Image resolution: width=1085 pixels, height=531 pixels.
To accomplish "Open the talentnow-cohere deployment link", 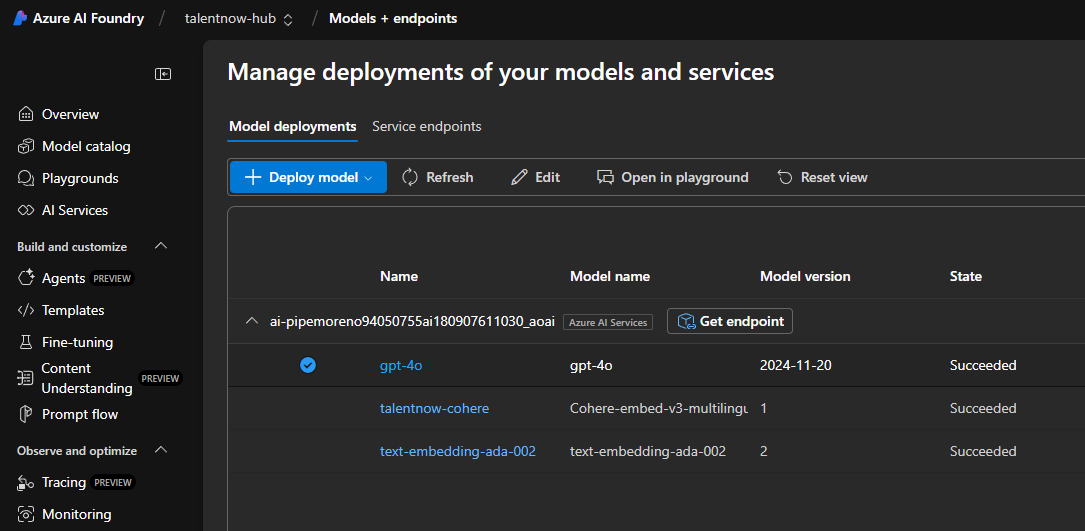I will 435,408.
